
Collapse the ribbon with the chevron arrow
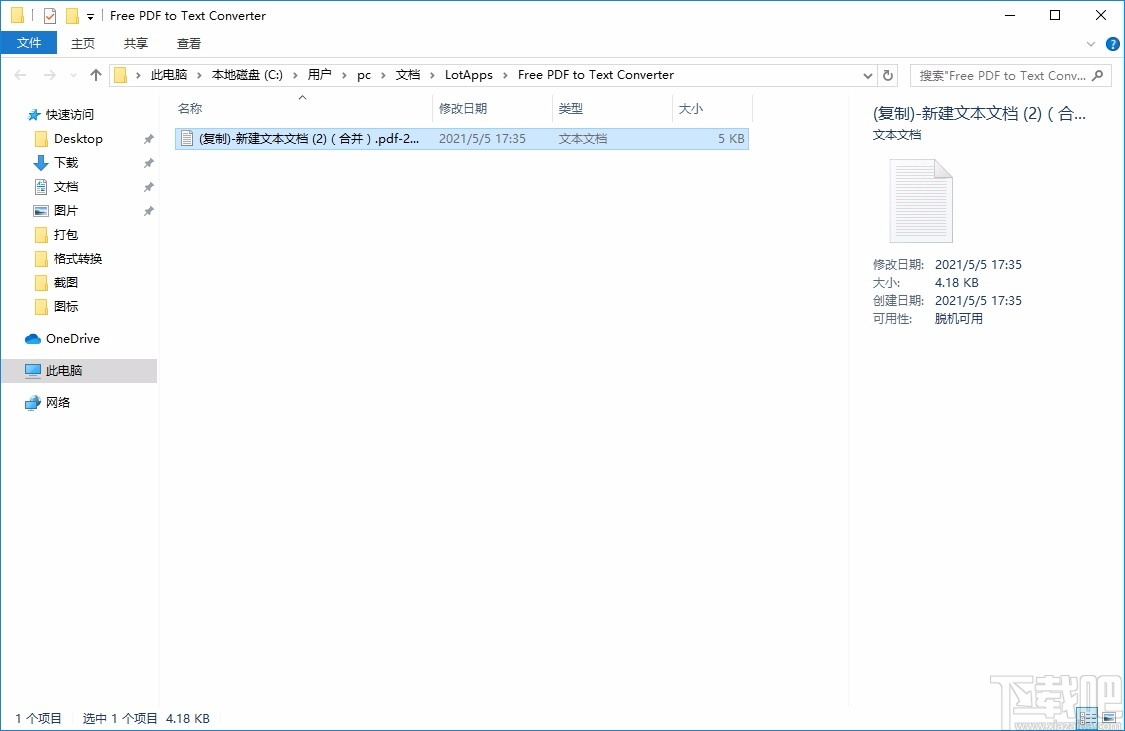(x=1091, y=43)
